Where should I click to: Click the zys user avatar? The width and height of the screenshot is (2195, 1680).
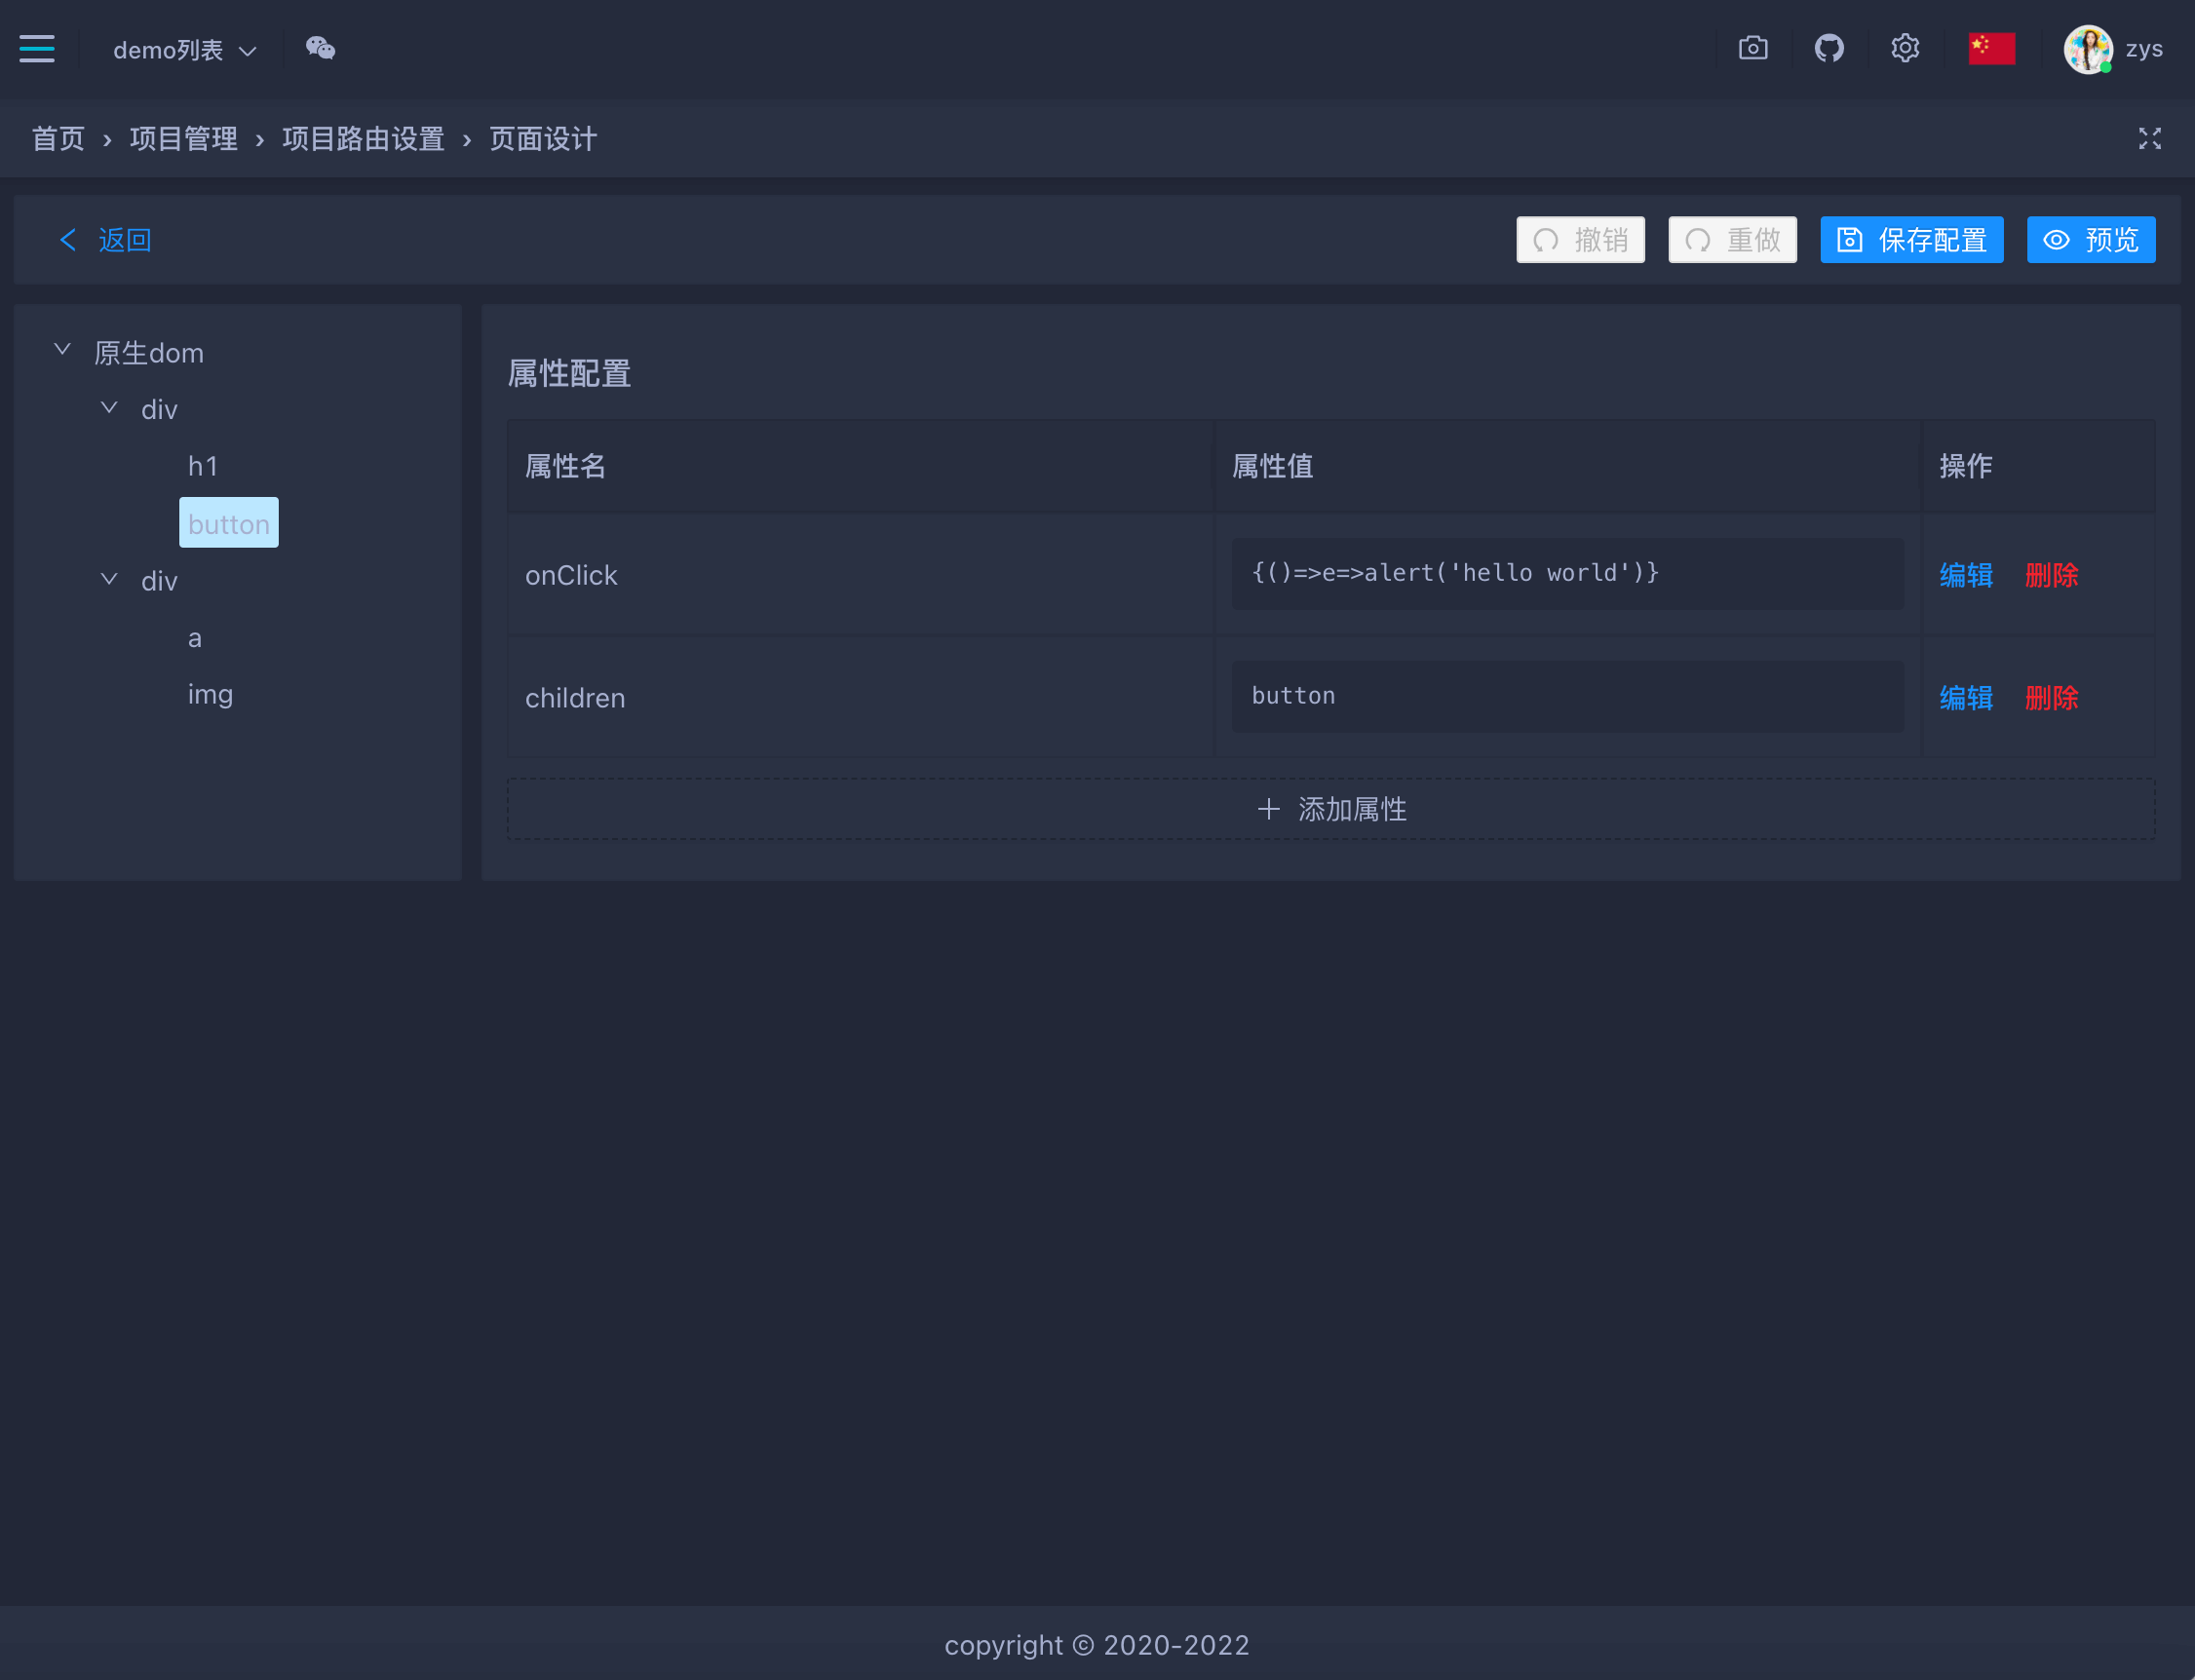(2087, 49)
